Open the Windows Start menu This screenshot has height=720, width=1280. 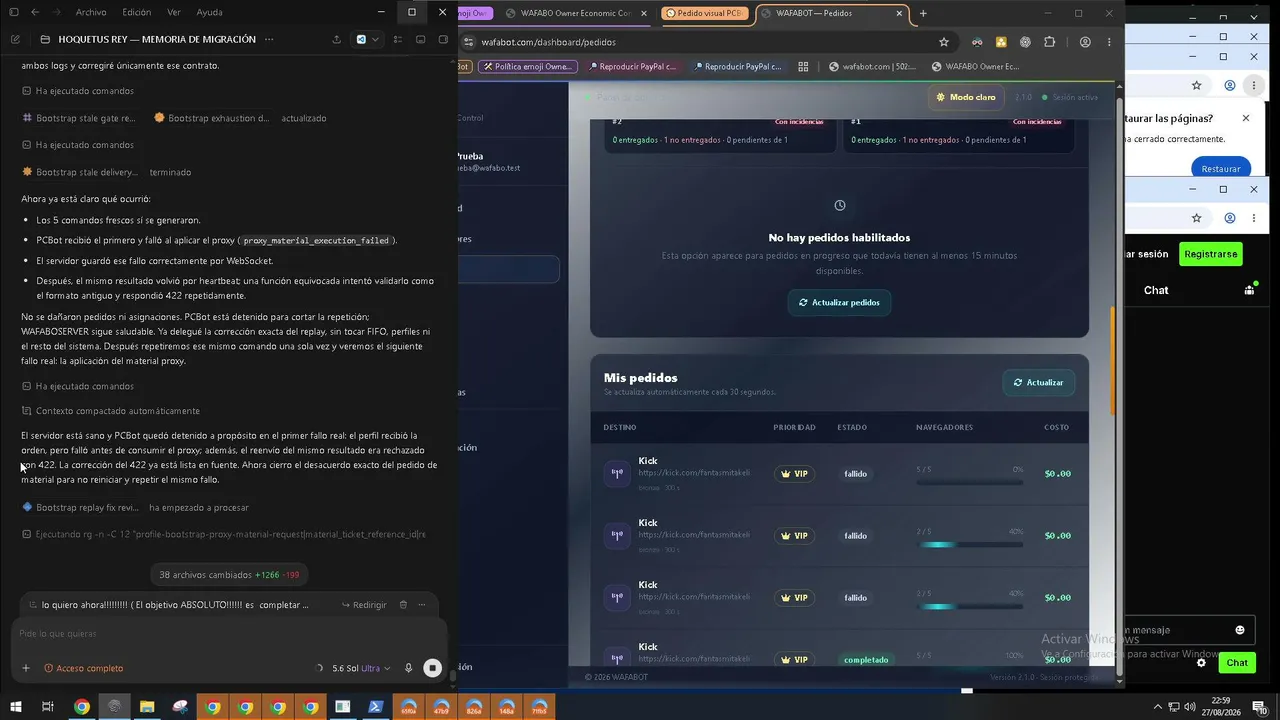click(14, 707)
